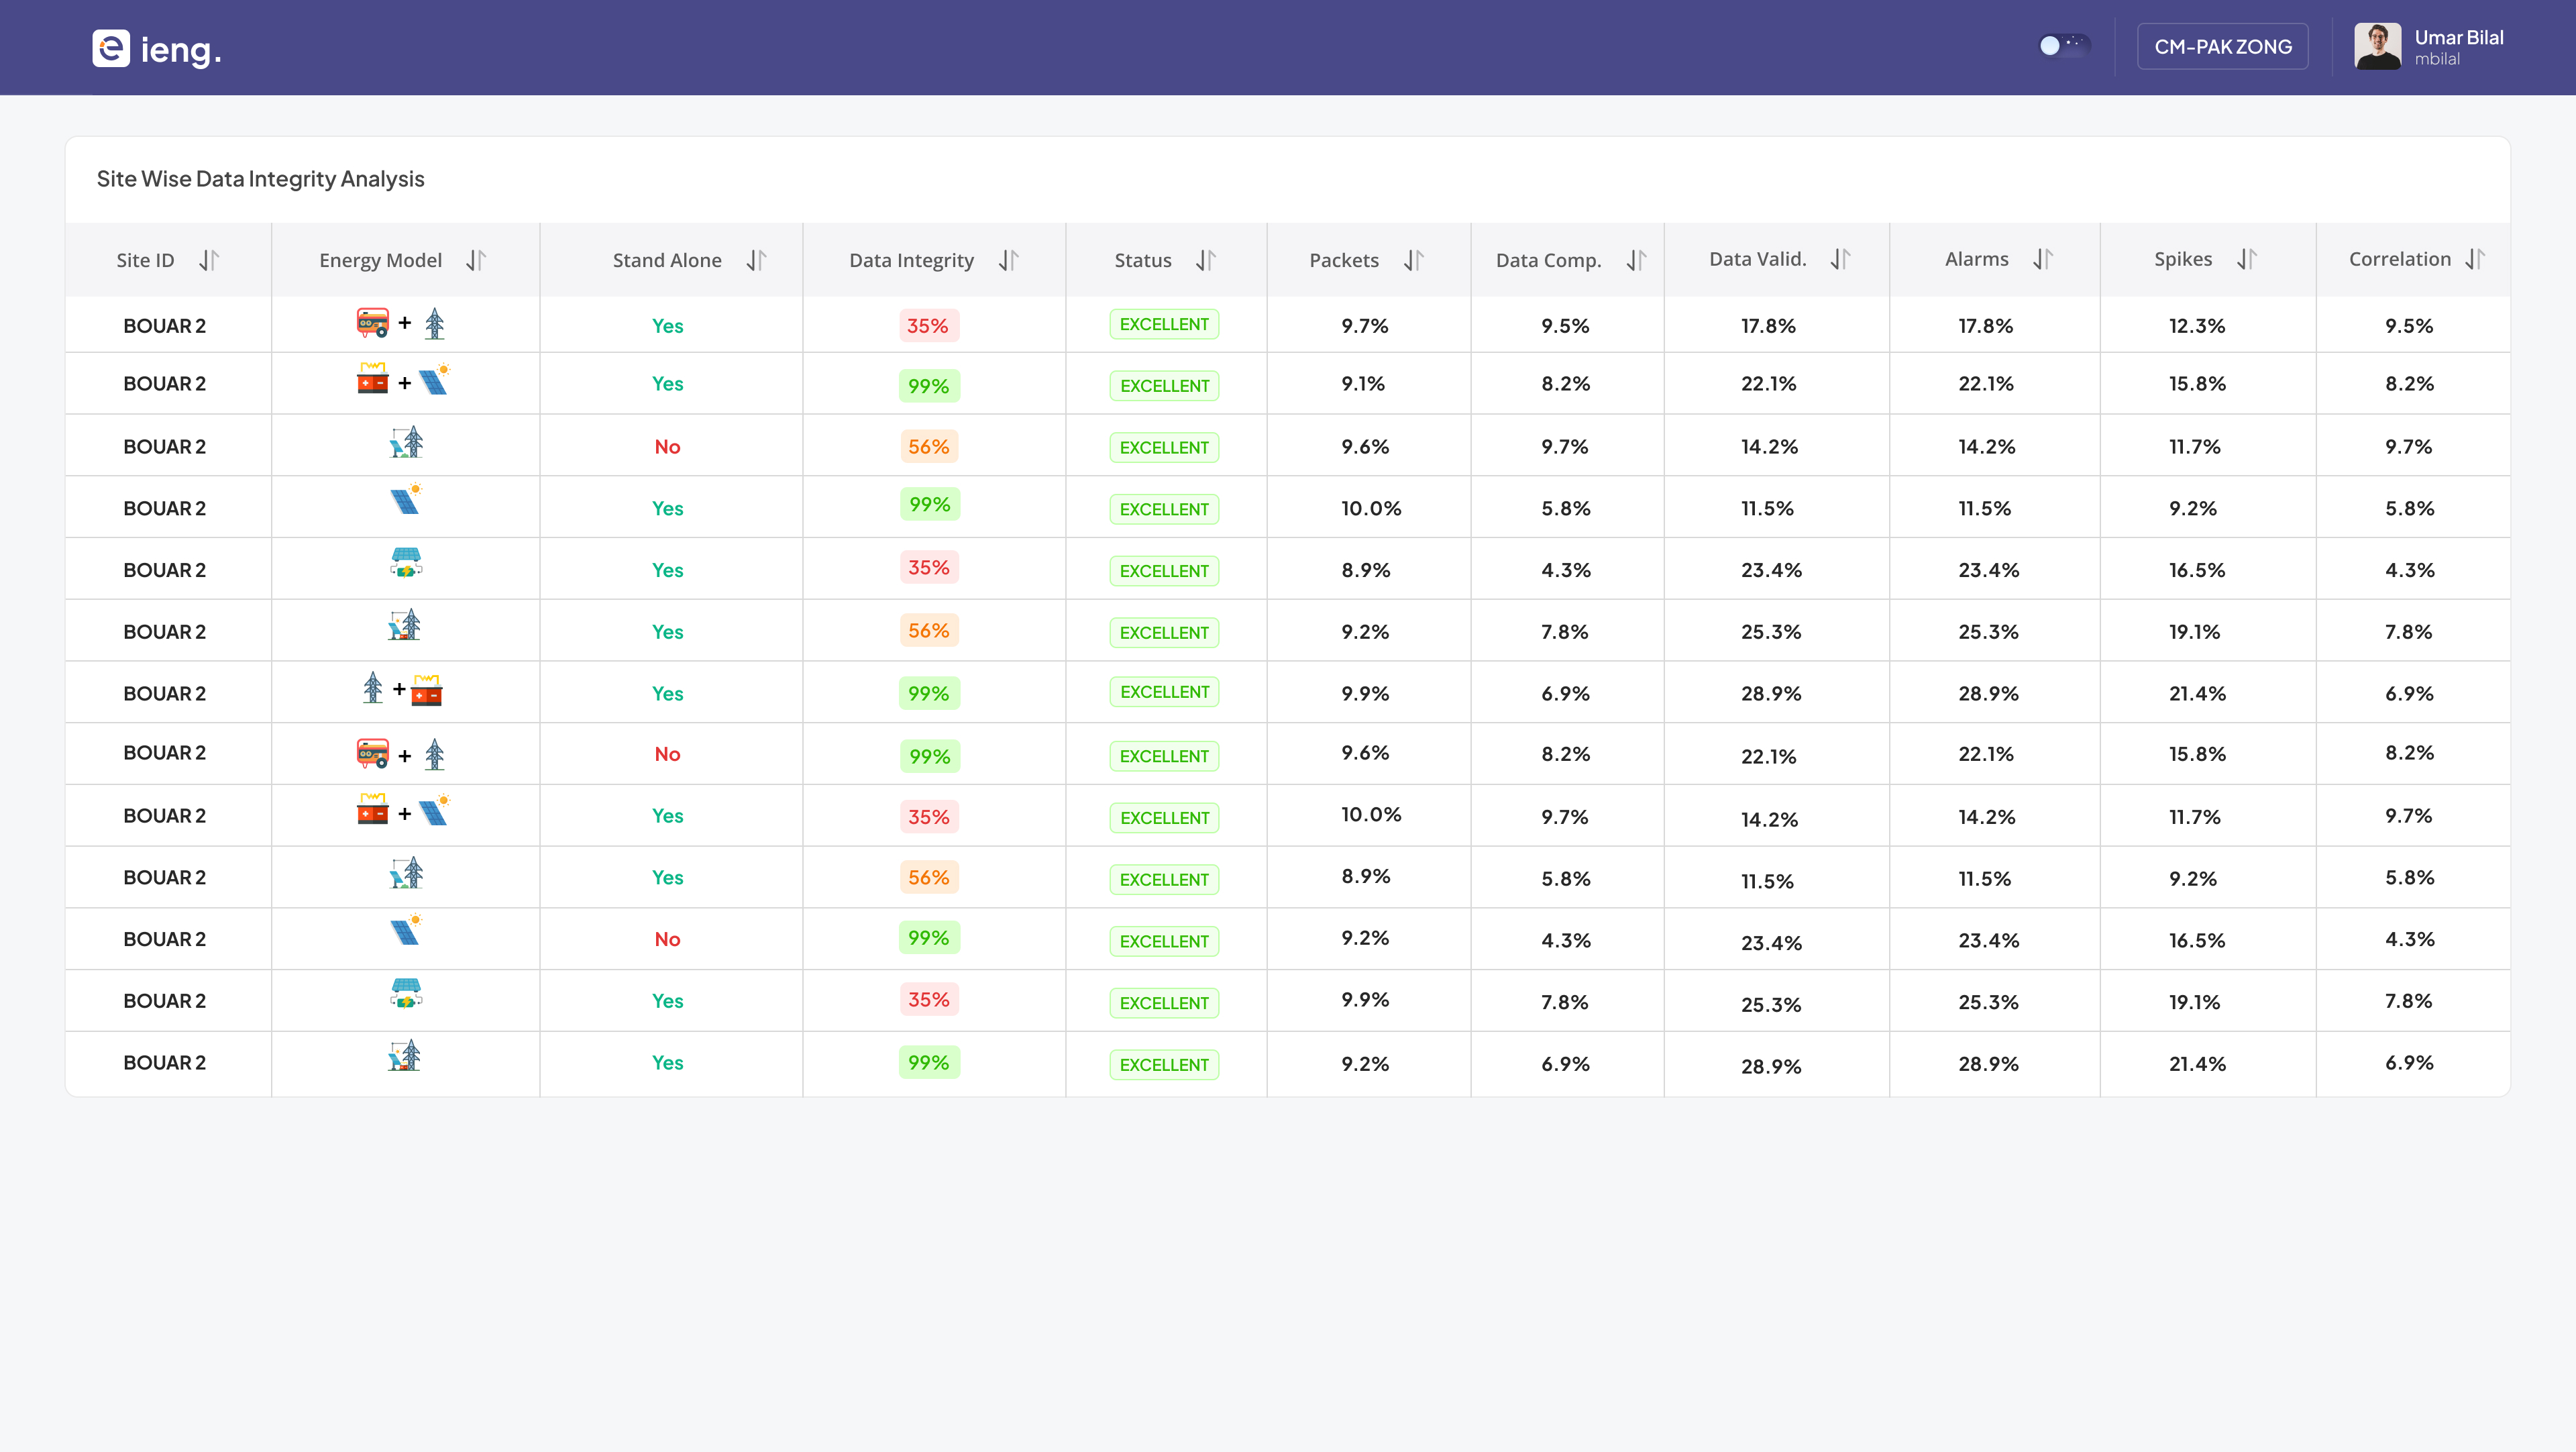Sort by Packets column
The image size is (2576, 1452).
[x=1413, y=260]
